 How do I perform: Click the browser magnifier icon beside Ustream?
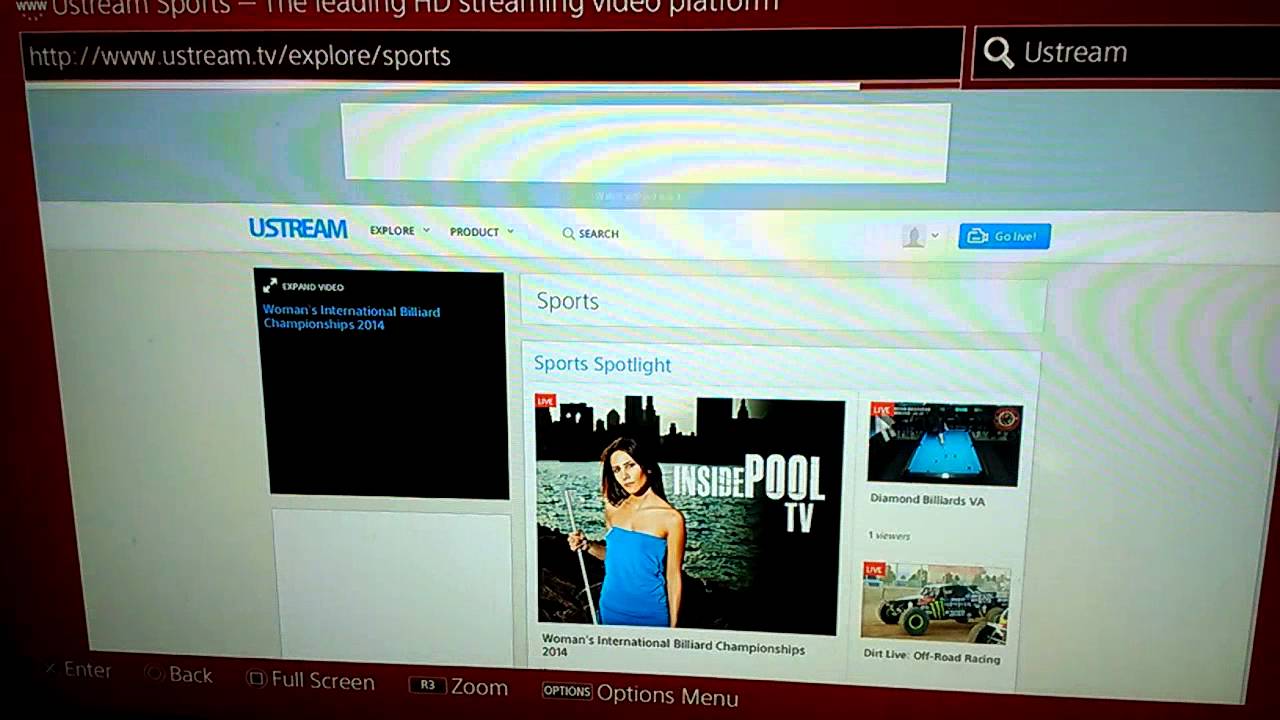point(998,53)
